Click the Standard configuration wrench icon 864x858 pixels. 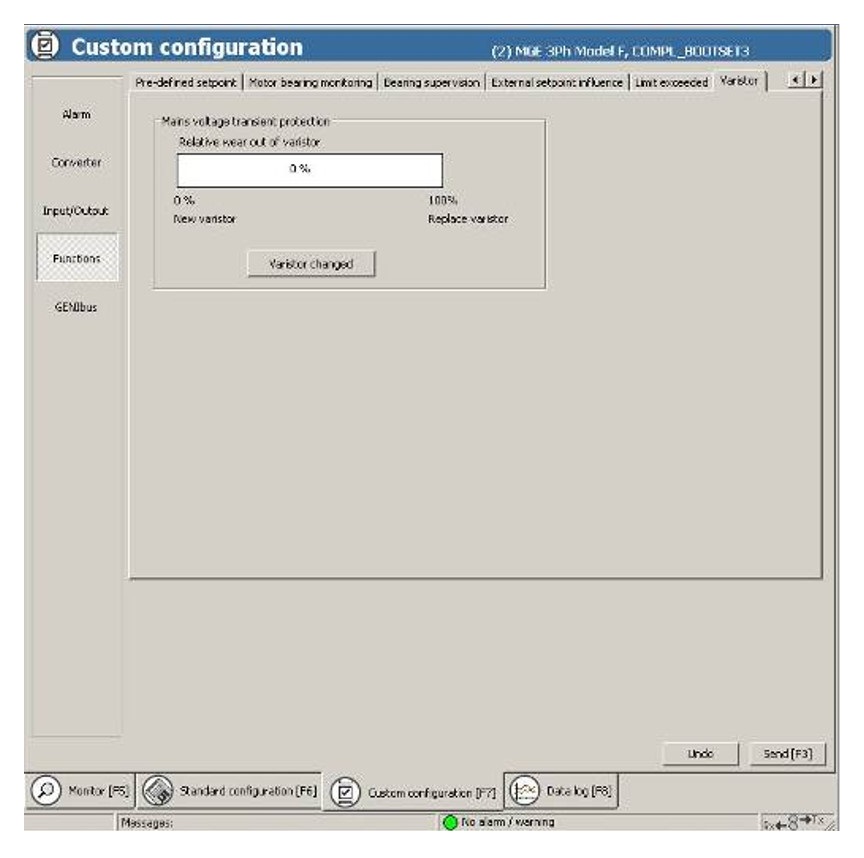tap(160, 791)
